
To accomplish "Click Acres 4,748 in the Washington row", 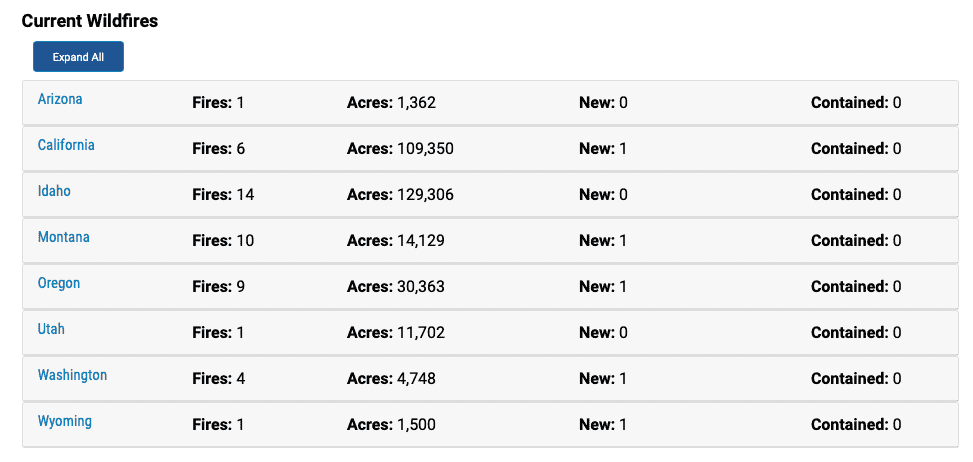I will 392,378.
